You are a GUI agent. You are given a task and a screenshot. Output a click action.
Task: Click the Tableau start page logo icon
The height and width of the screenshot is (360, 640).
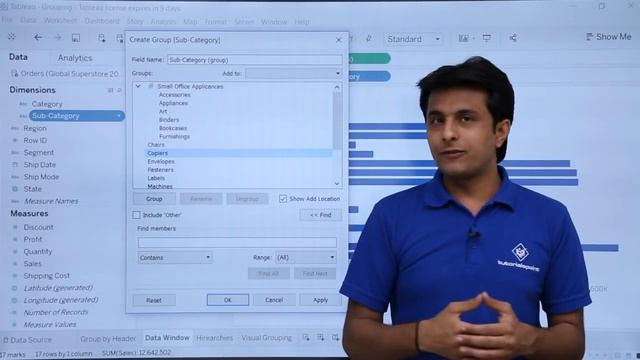coord(11,37)
